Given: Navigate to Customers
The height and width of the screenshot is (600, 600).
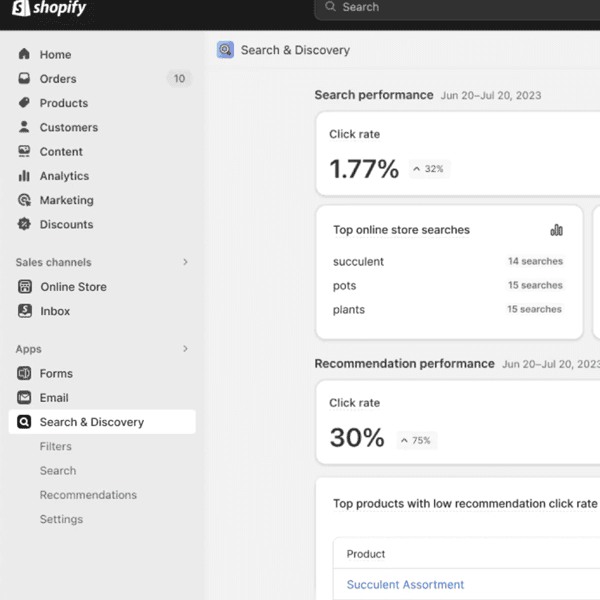Looking at the screenshot, I should [69, 127].
